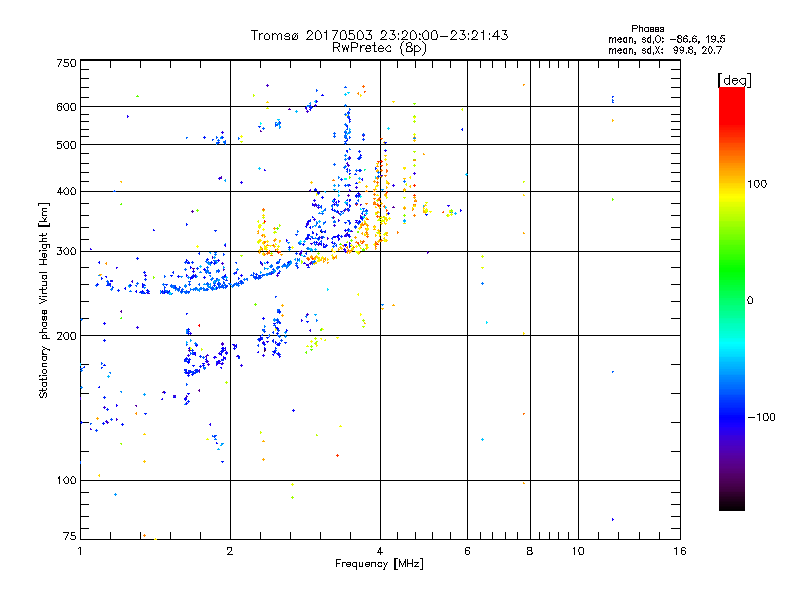Click the y-axis tick label "600"
The height and width of the screenshot is (600, 800).
coord(66,107)
